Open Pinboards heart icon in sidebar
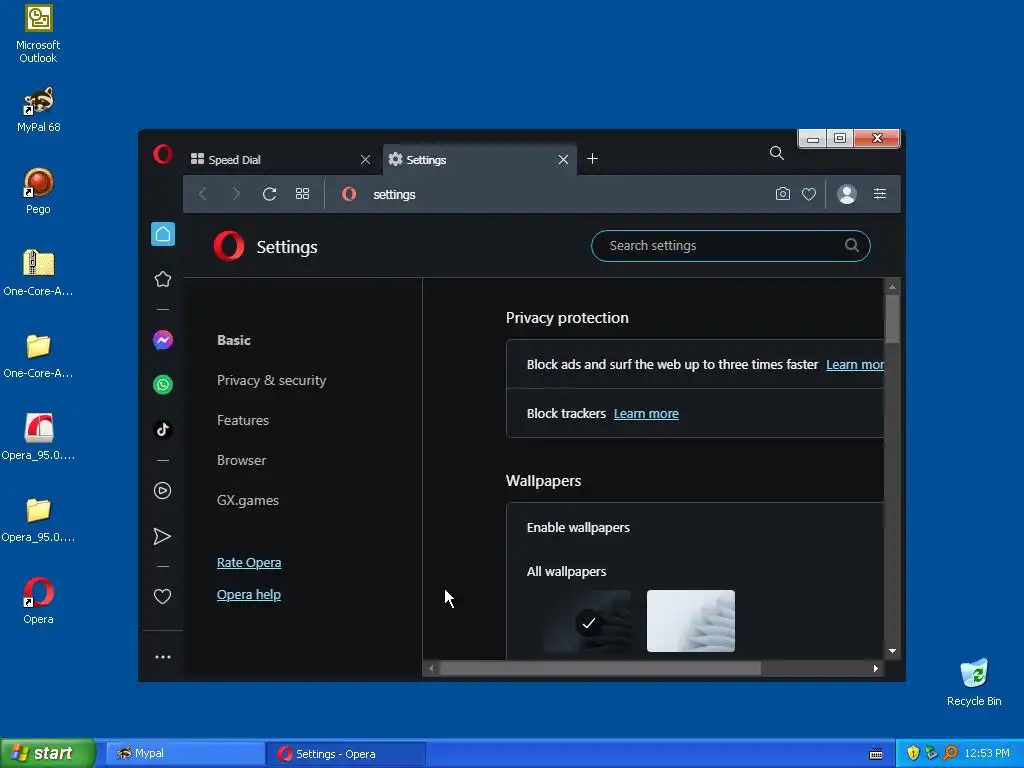This screenshot has height=768, width=1024. coord(163,596)
